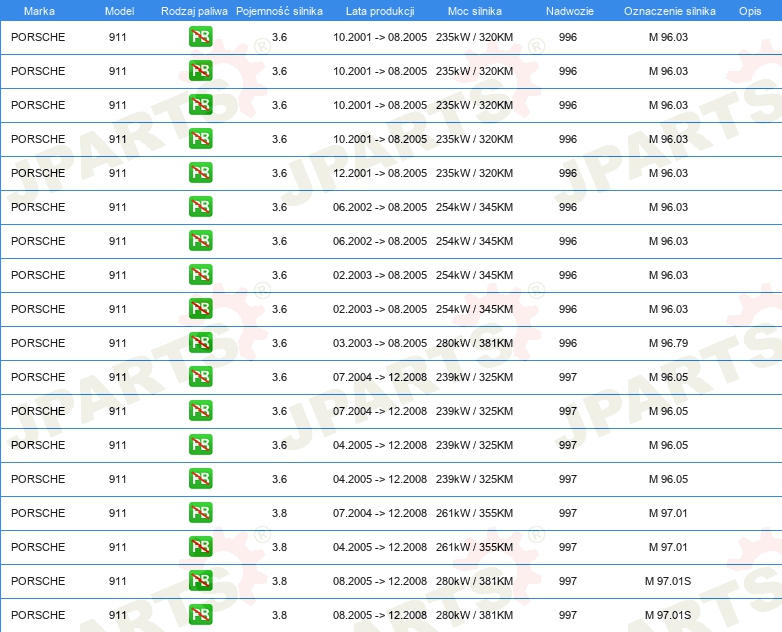Click fuel icon in first 07.2004 M 96.05 row
The width and height of the screenshot is (782, 632).
200,377
